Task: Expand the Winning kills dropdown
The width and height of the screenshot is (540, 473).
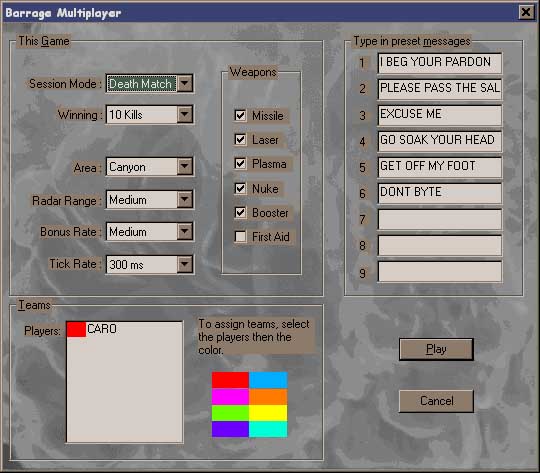Action: coord(185,114)
